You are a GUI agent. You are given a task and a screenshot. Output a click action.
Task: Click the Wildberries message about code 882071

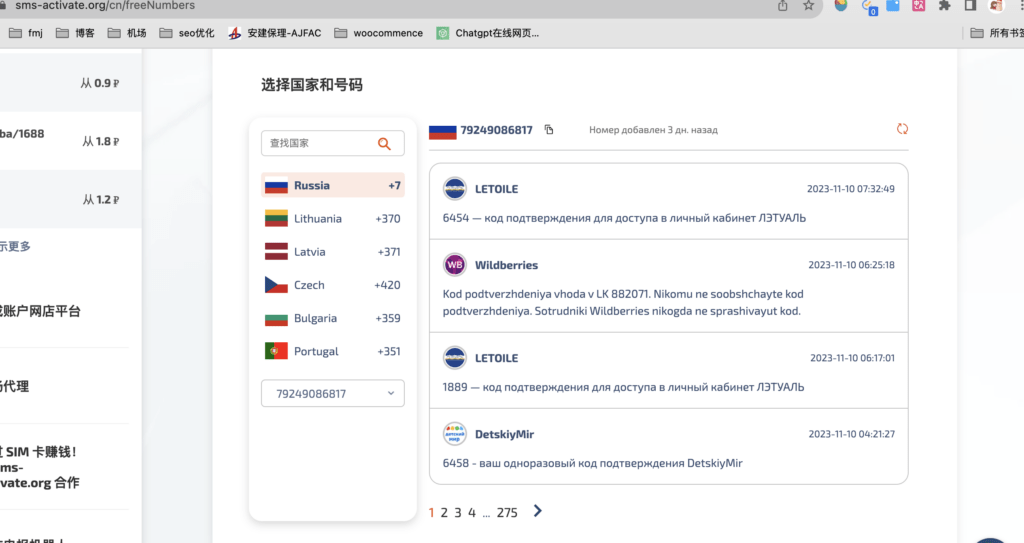click(x=623, y=303)
